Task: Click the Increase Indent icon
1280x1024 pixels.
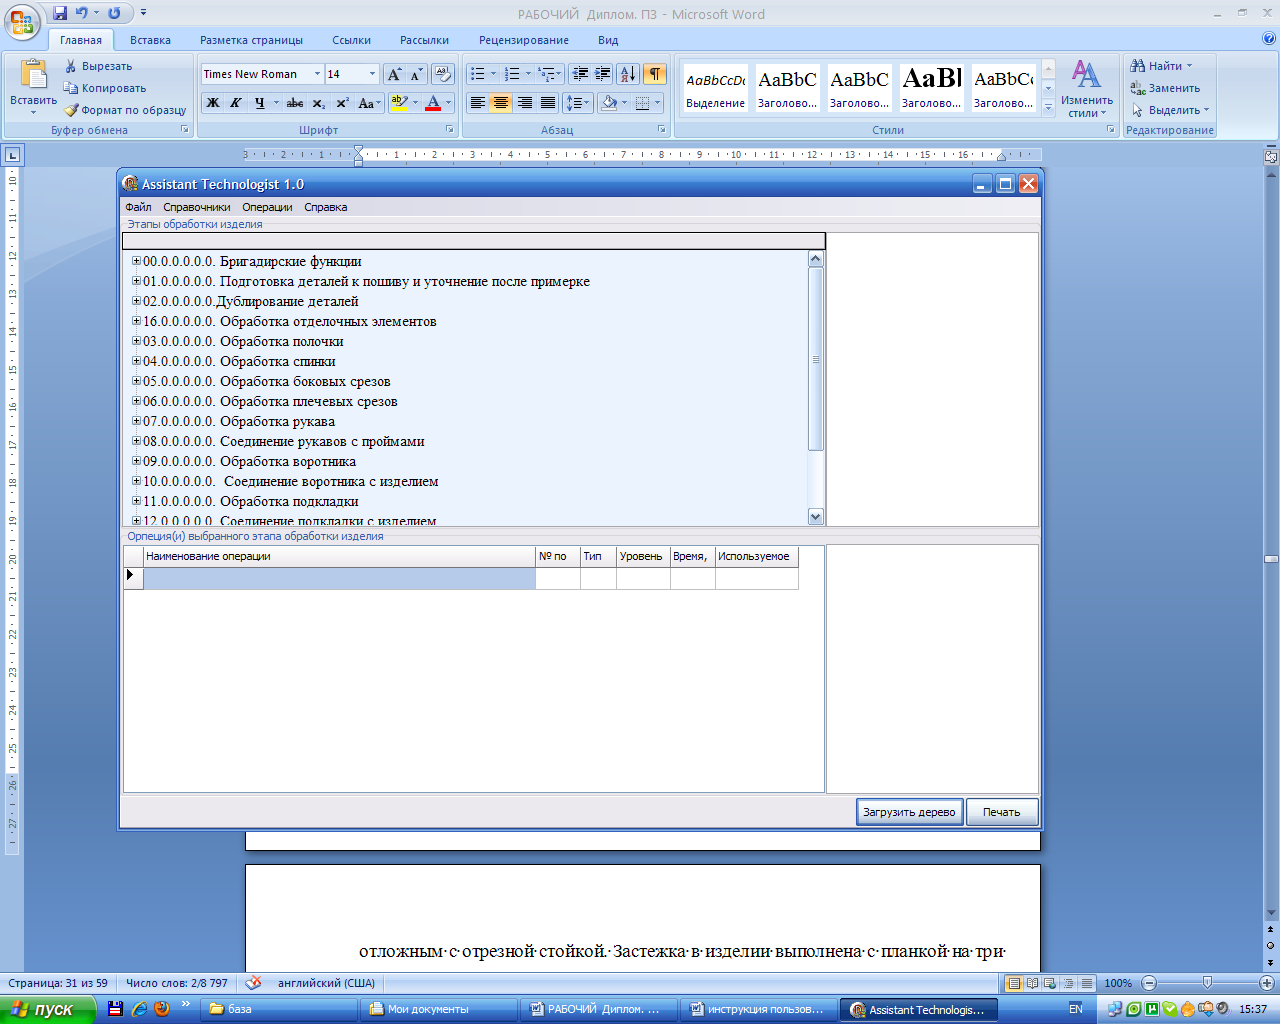Action: pyautogui.click(x=603, y=74)
